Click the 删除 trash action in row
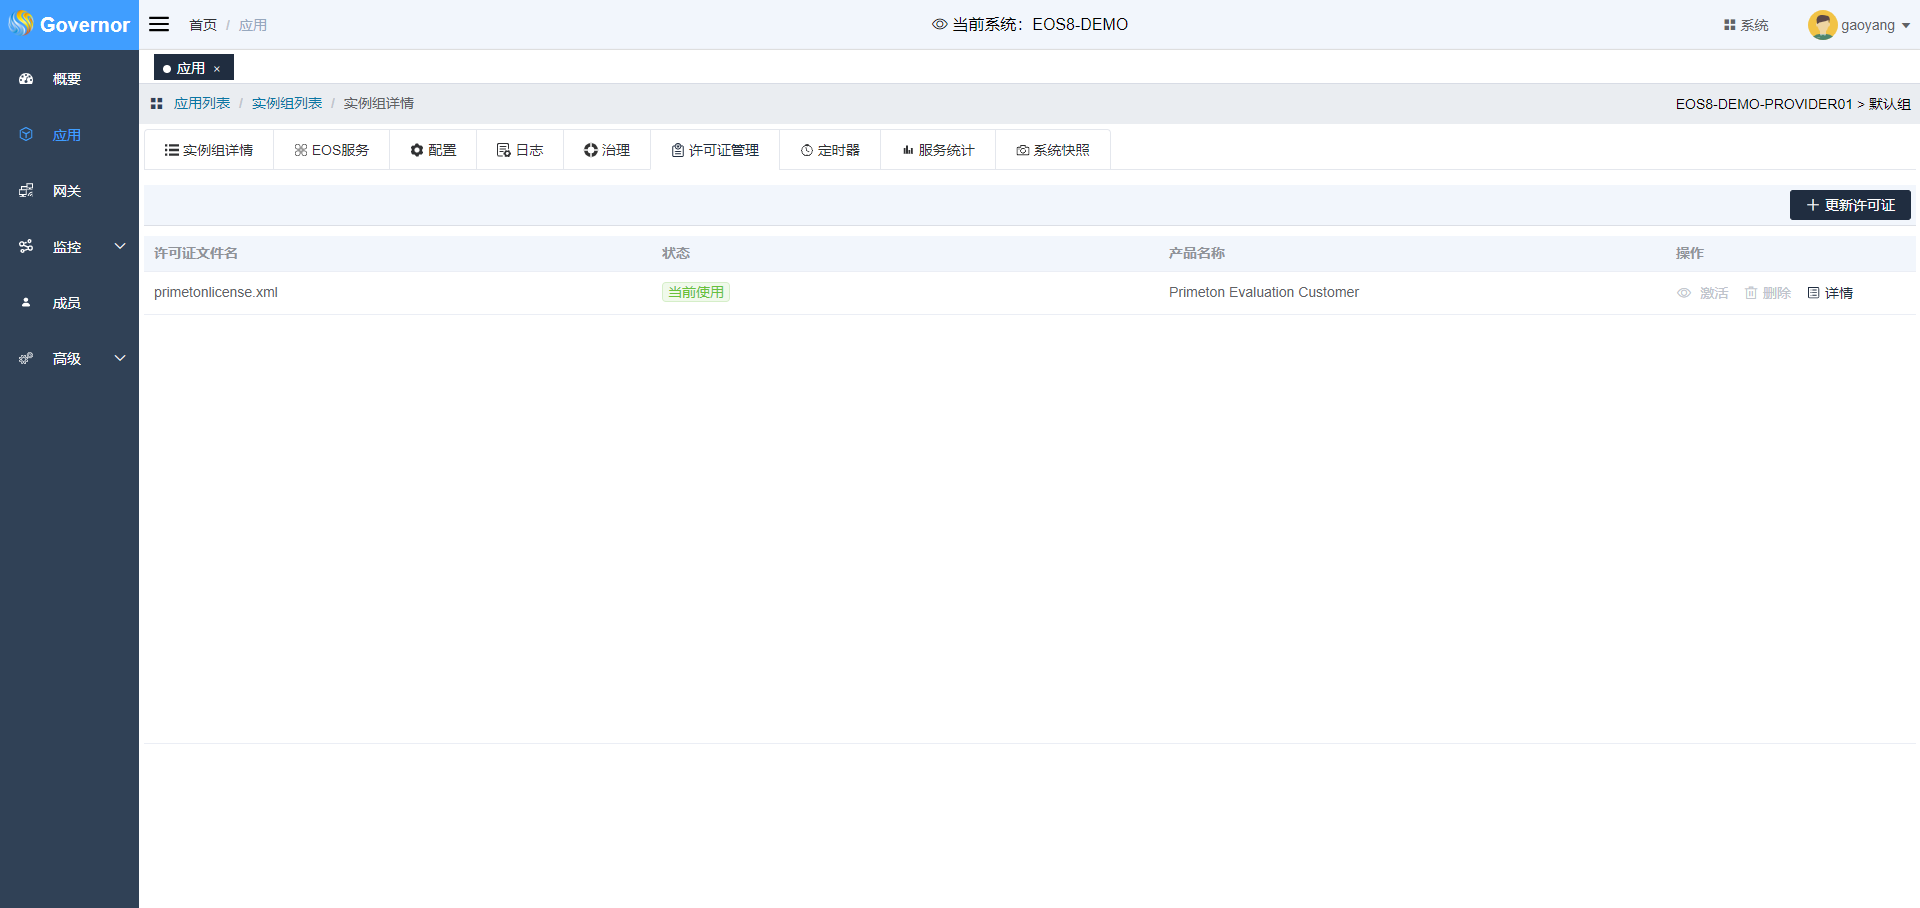Image resolution: width=1920 pixels, height=908 pixels. pyautogui.click(x=1767, y=293)
